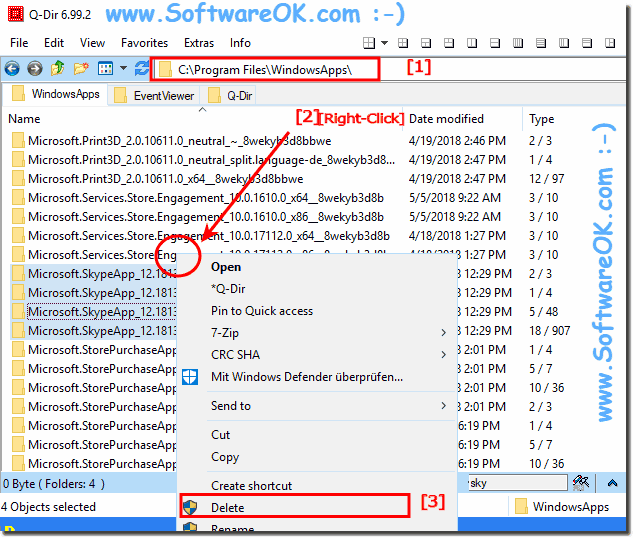The image size is (633, 538).
Task: Sort by the Type column header
Action: 542,119
